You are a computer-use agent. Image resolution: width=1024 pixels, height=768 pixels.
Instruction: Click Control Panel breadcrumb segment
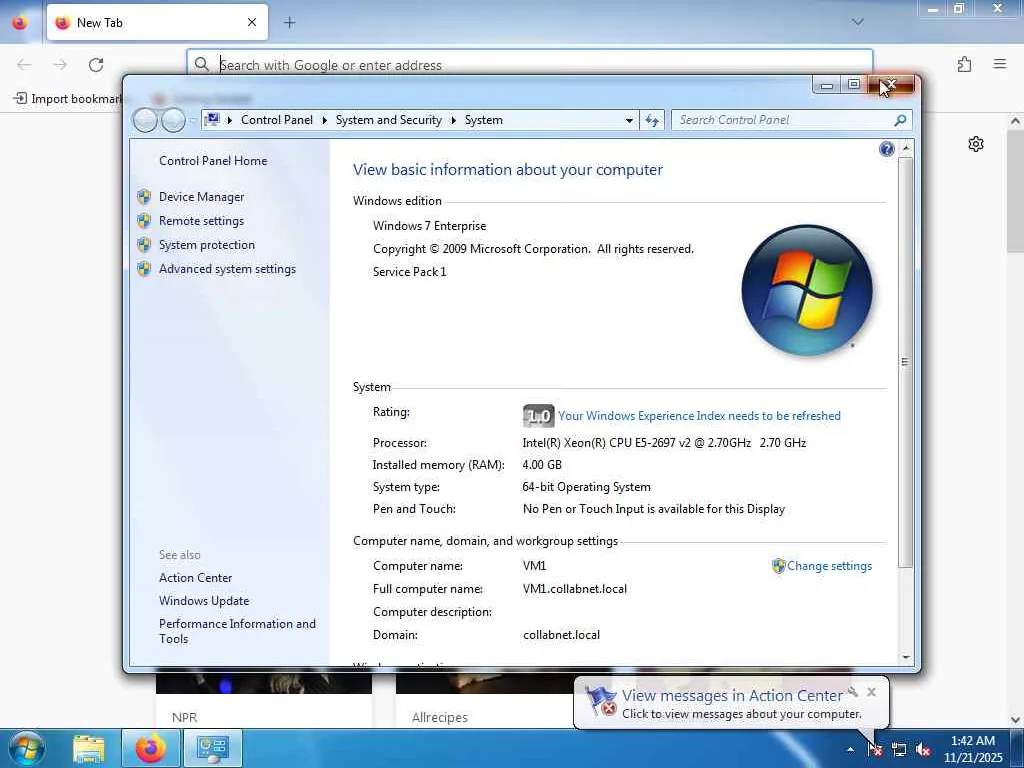point(277,120)
